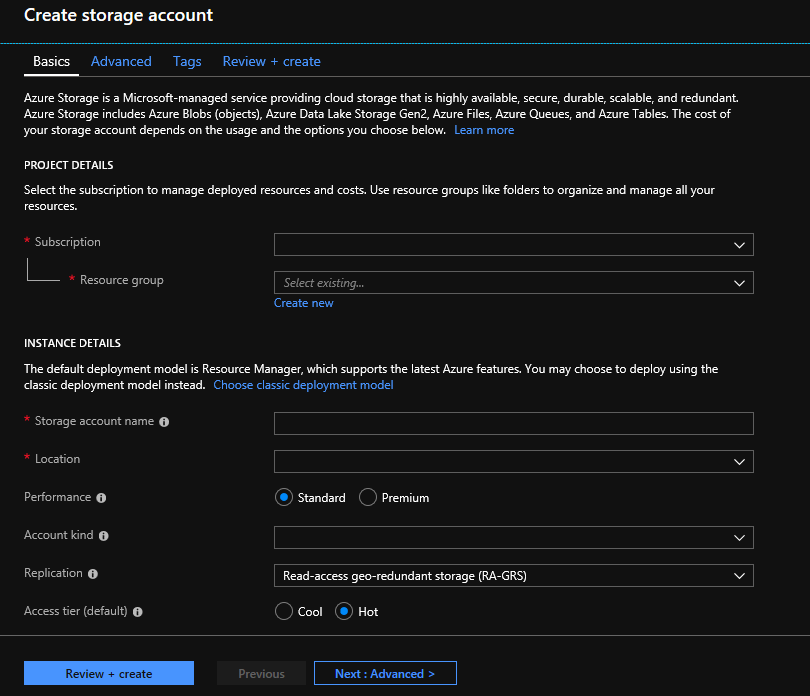Go to the Review + create tab
Screen dimensions: 810x696
pyautogui.click(x=271, y=61)
